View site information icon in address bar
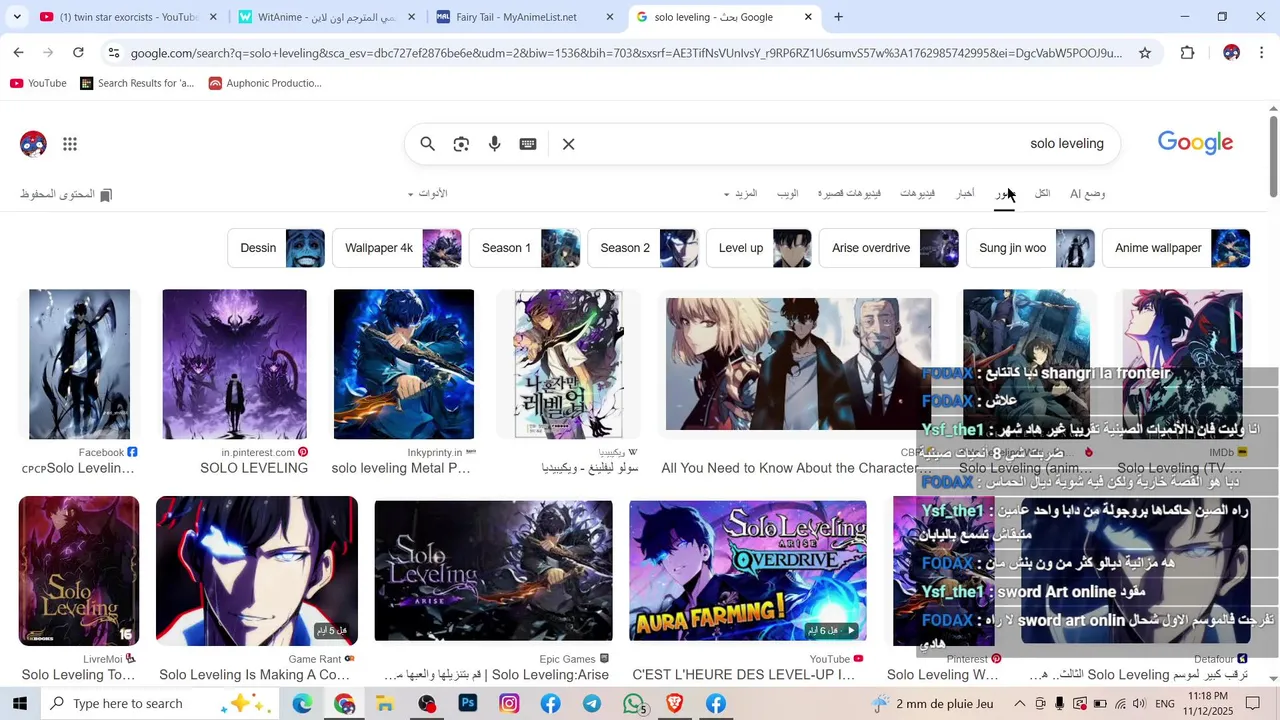This screenshot has width=1280, height=720. pyautogui.click(x=113, y=53)
